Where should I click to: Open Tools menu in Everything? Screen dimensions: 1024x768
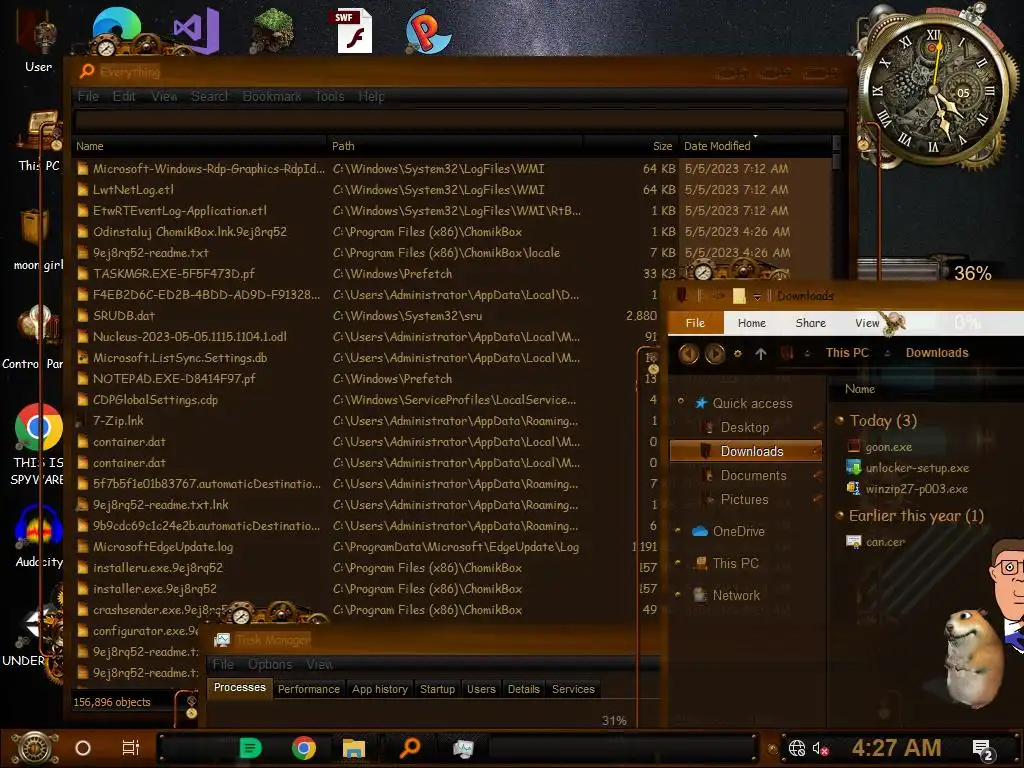[x=330, y=97]
